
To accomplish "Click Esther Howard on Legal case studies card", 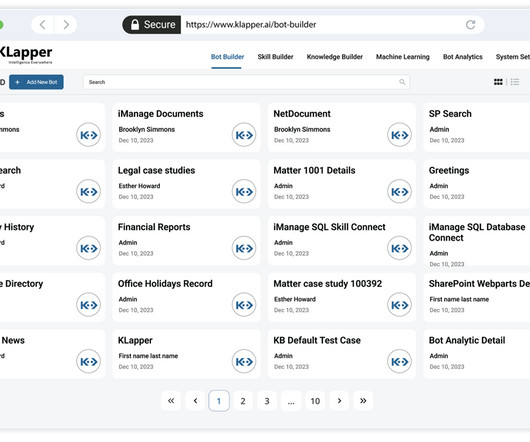I will pyautogui.click(x=139, y=186).
